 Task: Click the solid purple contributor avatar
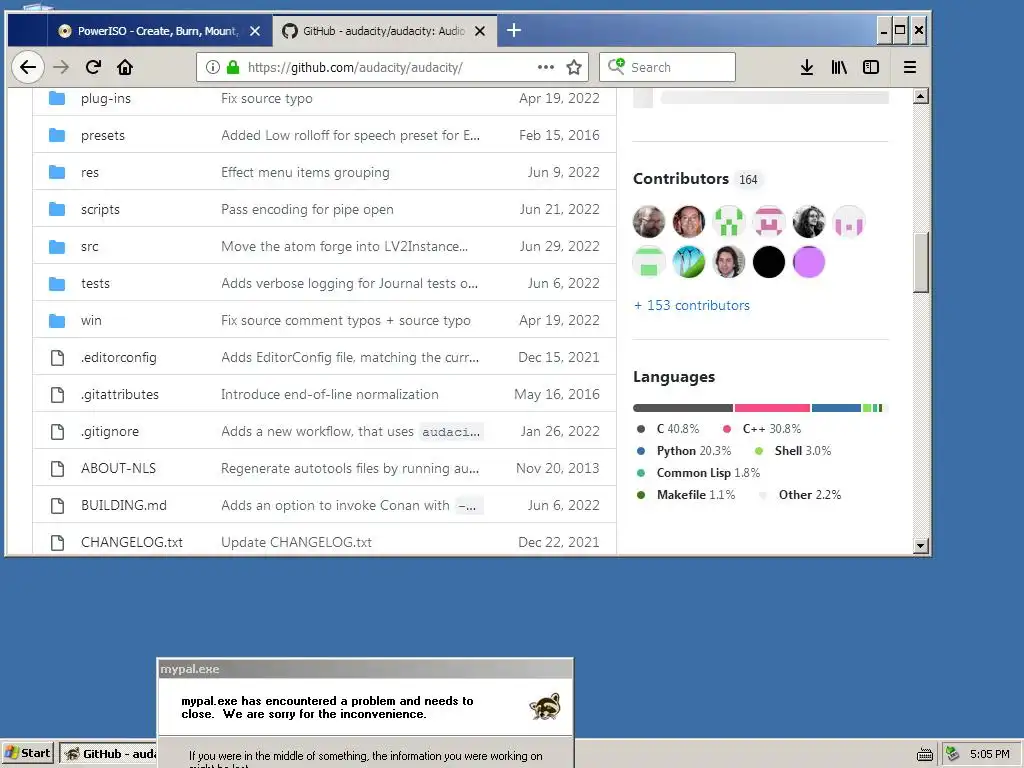[x=808, y=262]
